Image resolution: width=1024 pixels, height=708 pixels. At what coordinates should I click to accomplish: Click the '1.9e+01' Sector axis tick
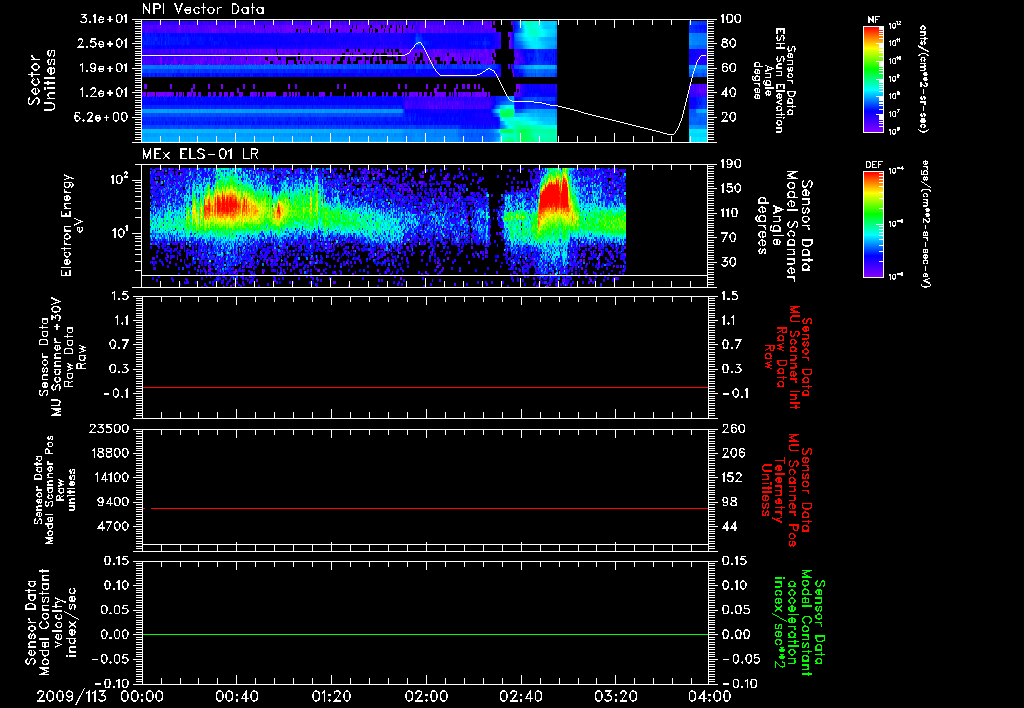click(104, 68)
